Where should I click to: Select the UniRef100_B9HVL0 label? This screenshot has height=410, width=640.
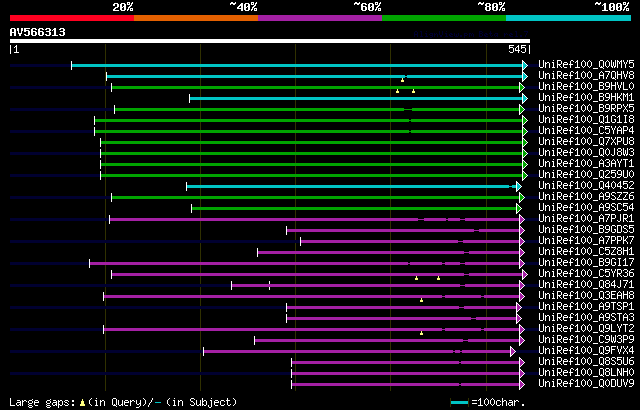586,86
